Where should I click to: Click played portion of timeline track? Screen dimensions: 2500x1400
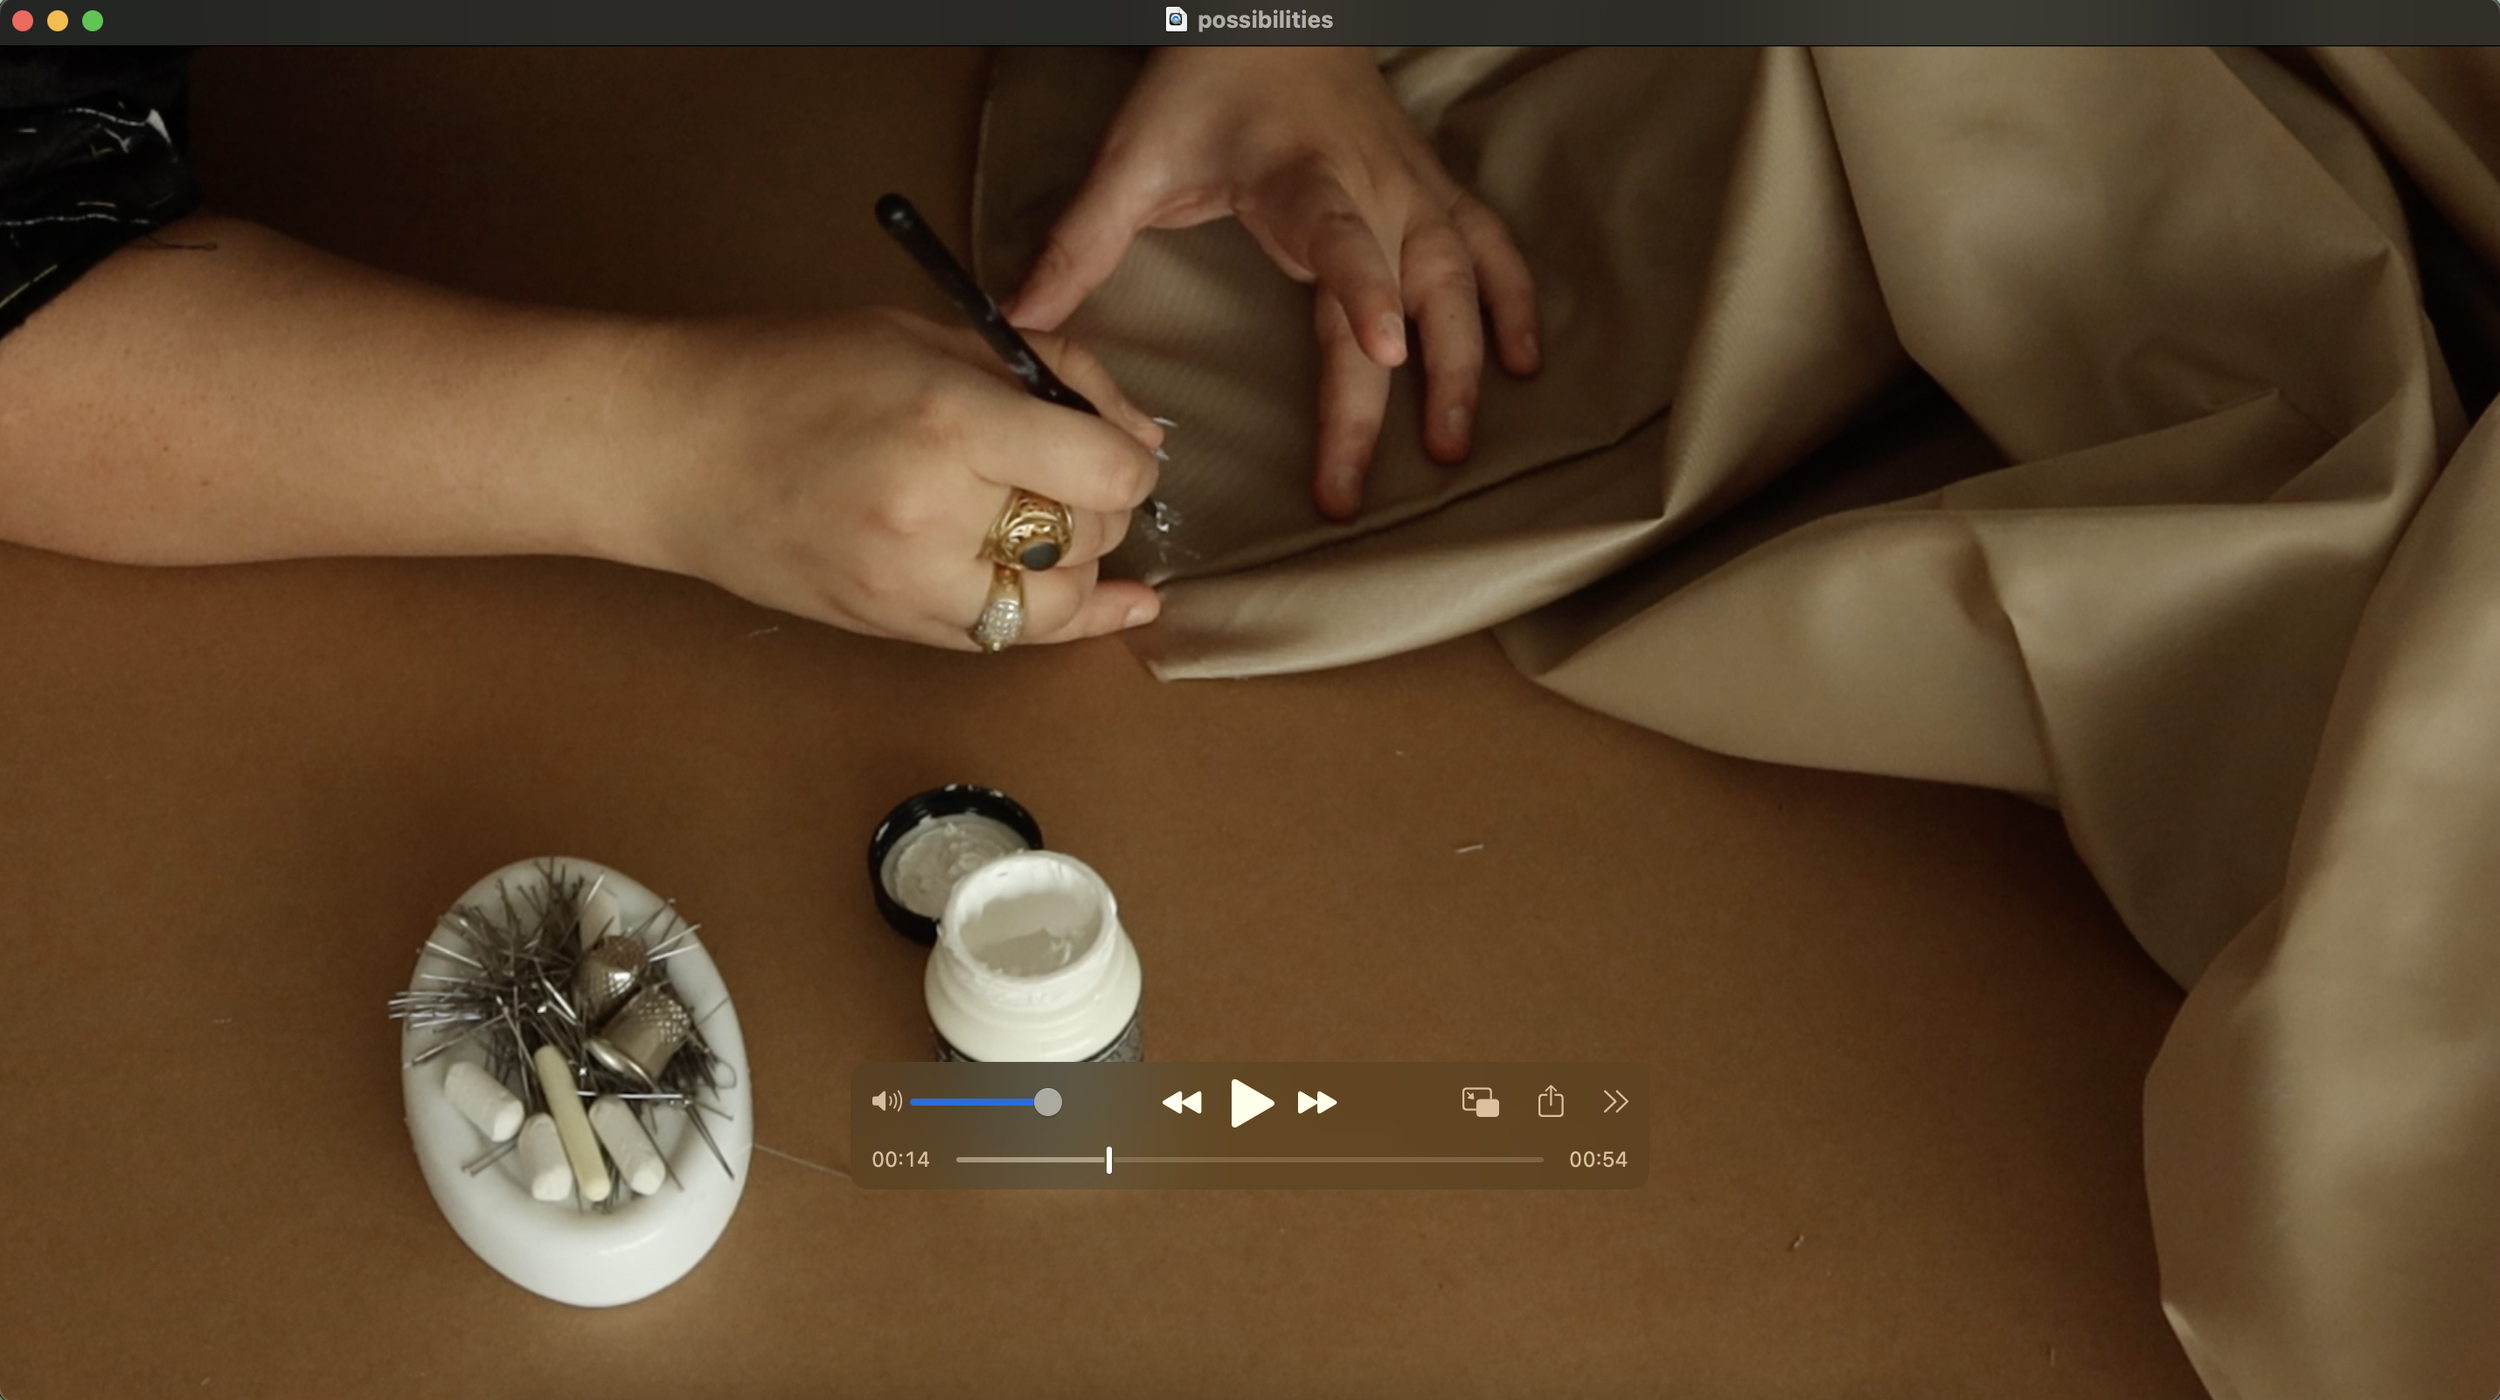(x=1030, y=1160)
